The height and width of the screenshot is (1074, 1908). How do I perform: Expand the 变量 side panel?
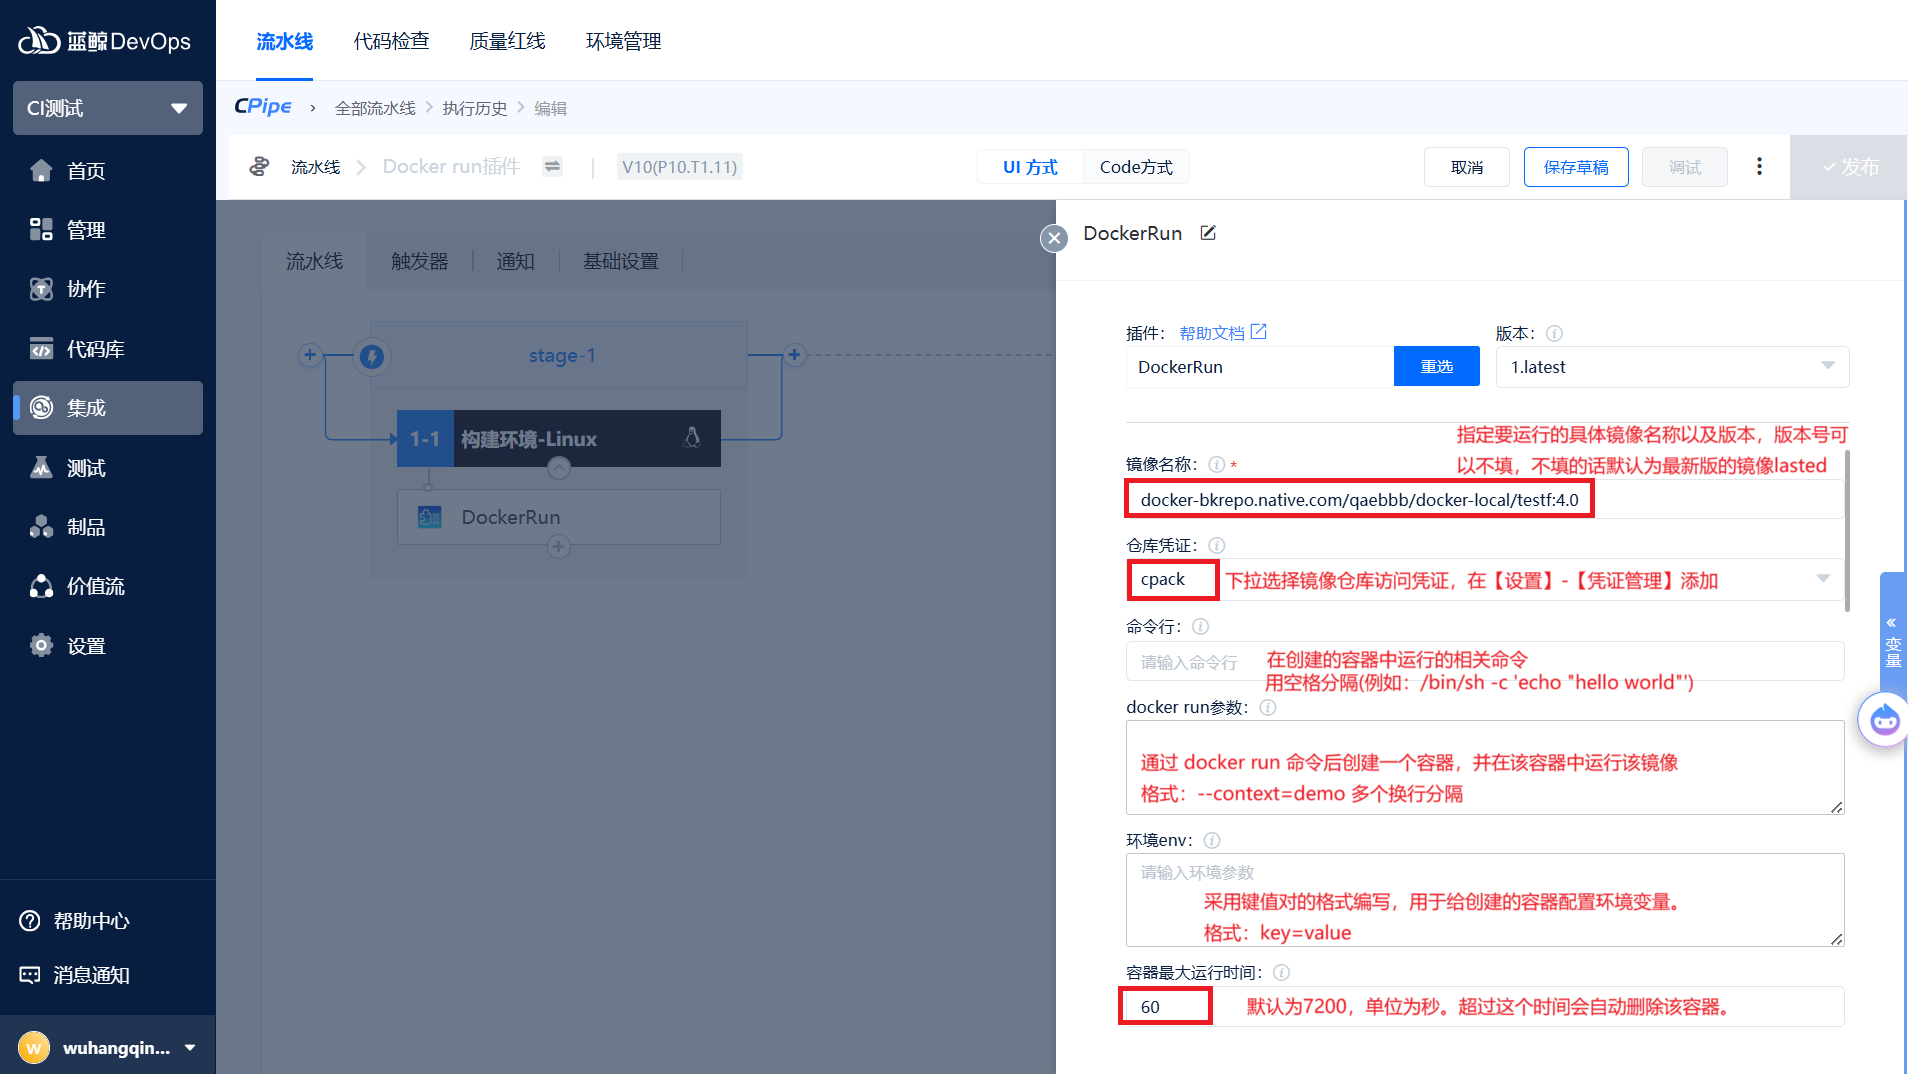pos(1892,642)
